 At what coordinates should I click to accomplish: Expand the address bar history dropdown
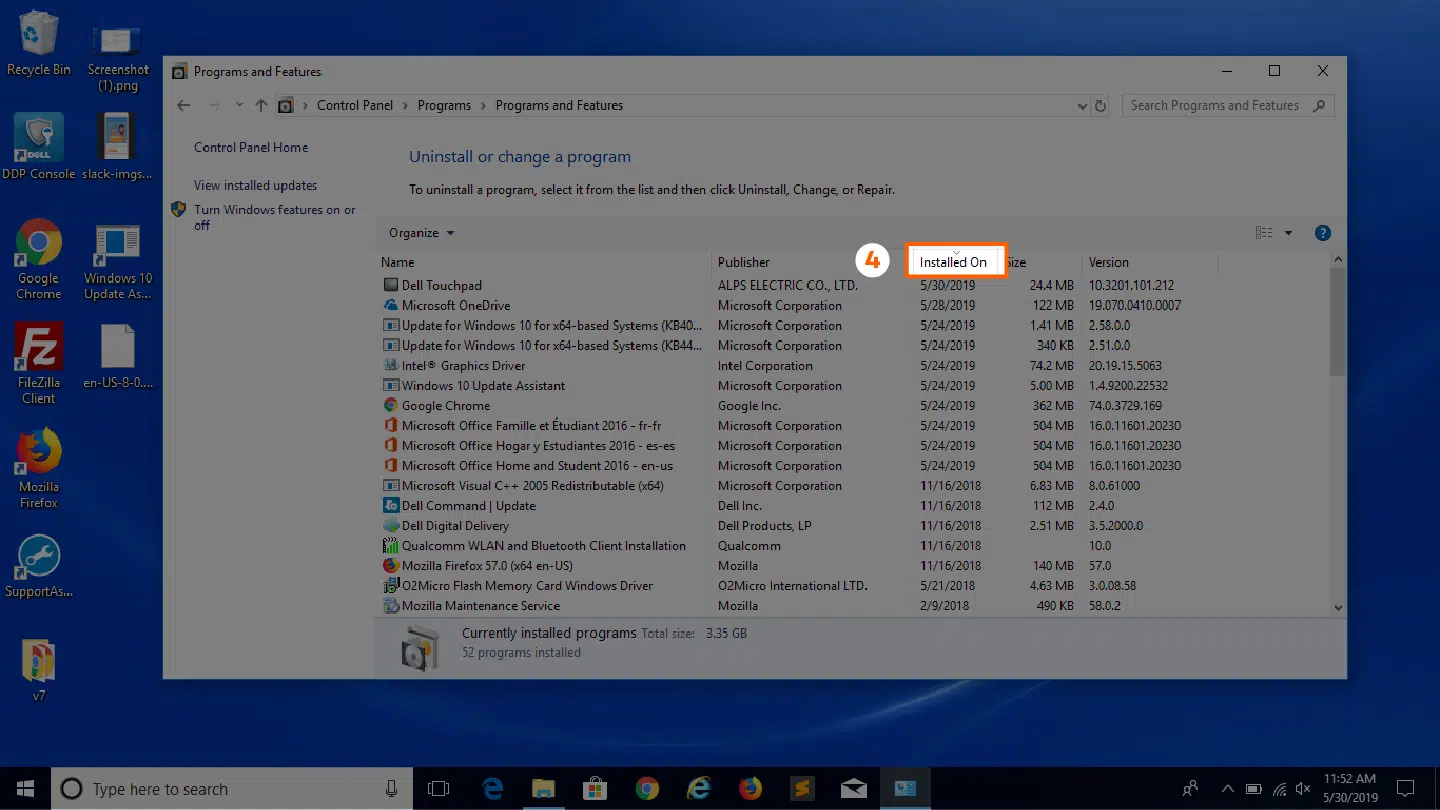tap(1082, 106)
